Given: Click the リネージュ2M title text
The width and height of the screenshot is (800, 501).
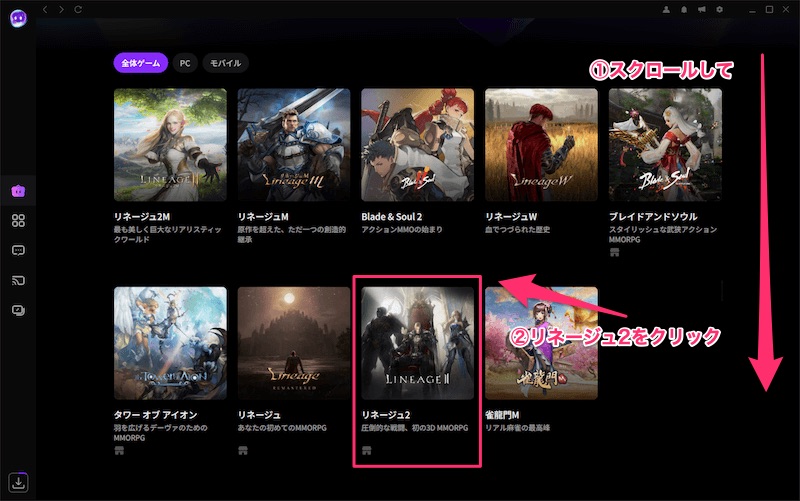Looking at the screenshot, I should 142,216.
